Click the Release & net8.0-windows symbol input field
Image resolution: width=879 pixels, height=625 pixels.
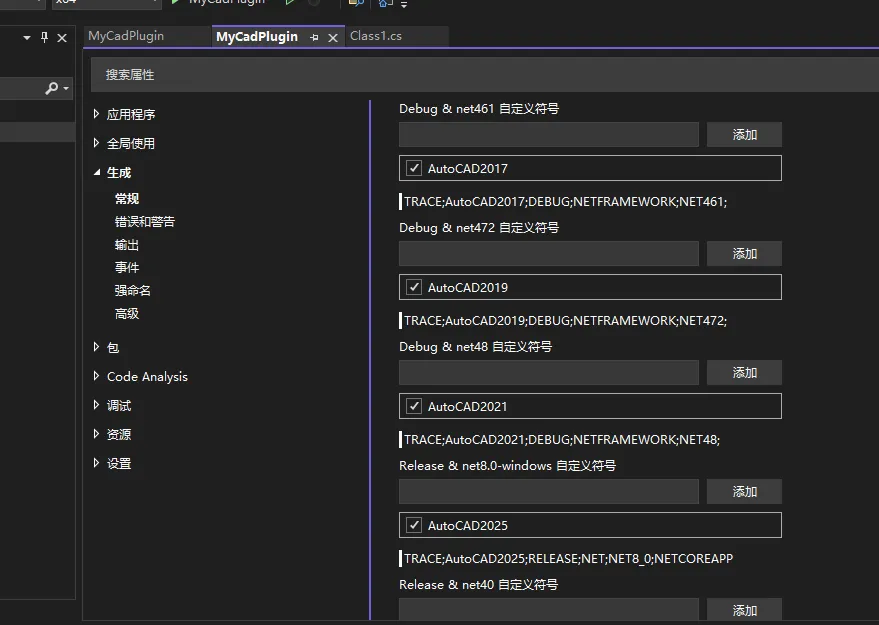(x=549, y=491)
